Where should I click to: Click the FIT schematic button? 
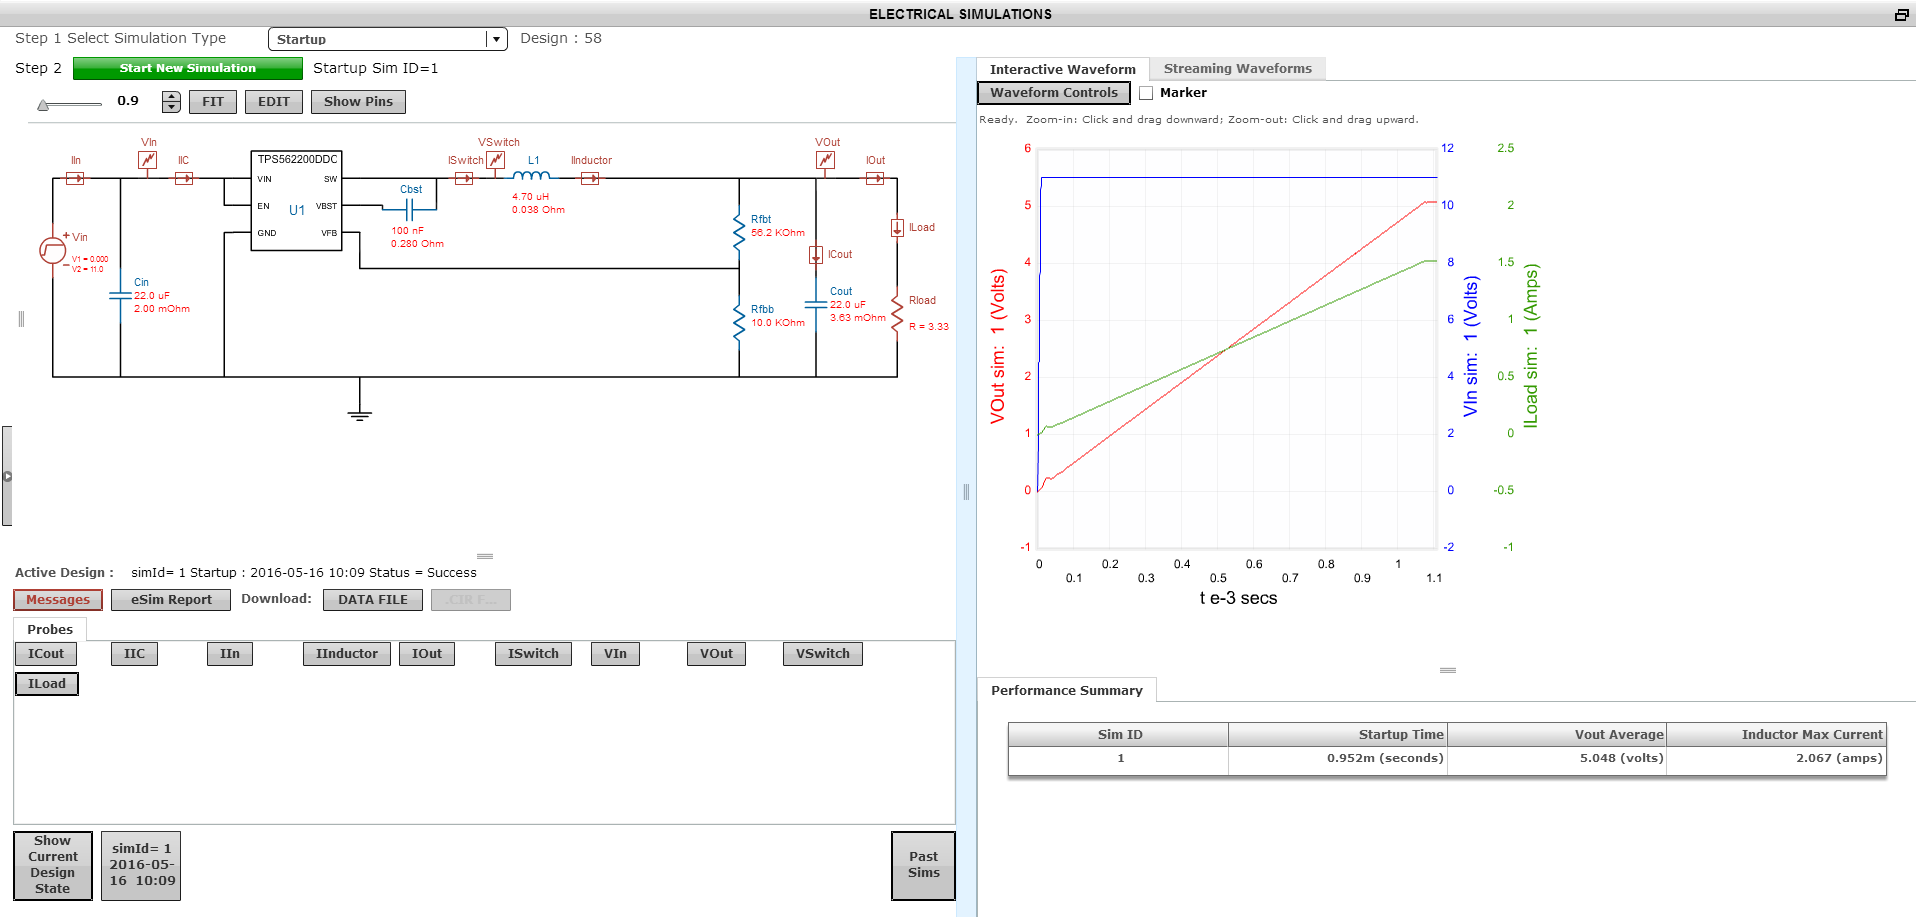[213, 102]
